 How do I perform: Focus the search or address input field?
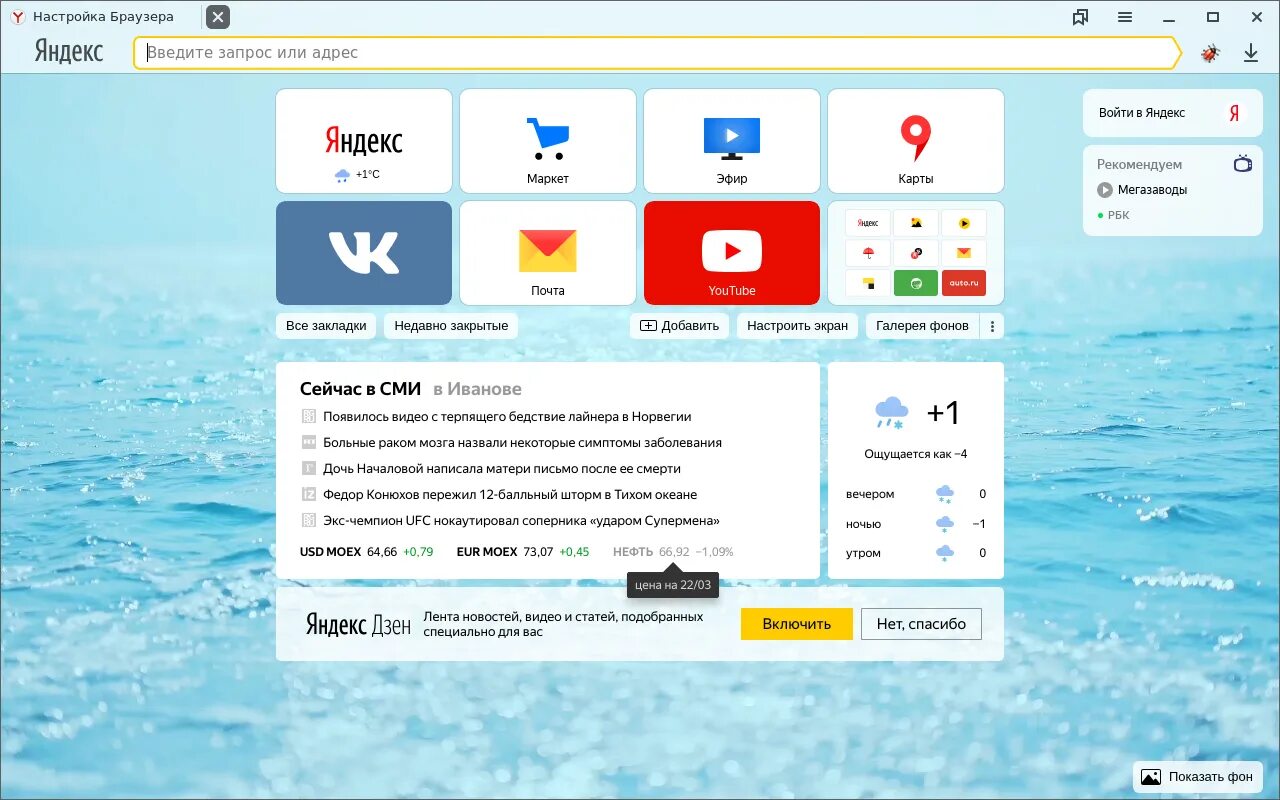point(657,53)
